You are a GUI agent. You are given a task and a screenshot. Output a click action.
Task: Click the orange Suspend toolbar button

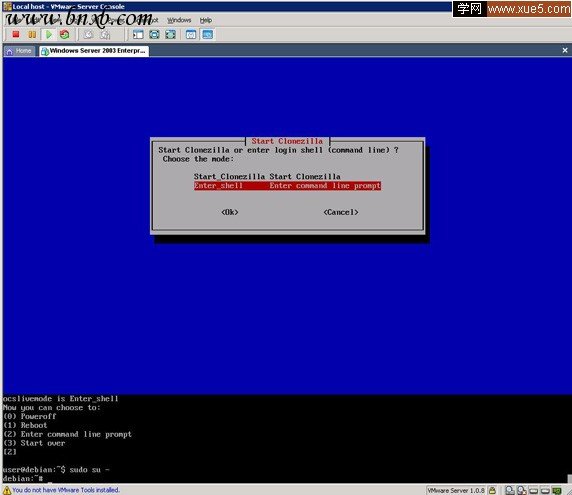[32, 34]
